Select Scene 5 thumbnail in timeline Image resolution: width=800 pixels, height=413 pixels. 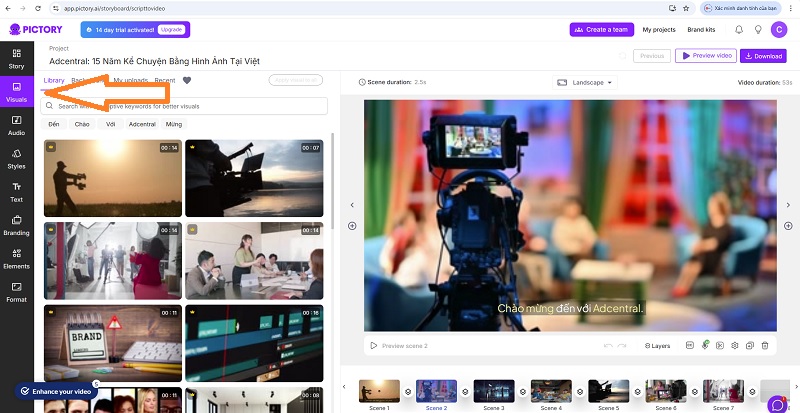click(609, 391)
